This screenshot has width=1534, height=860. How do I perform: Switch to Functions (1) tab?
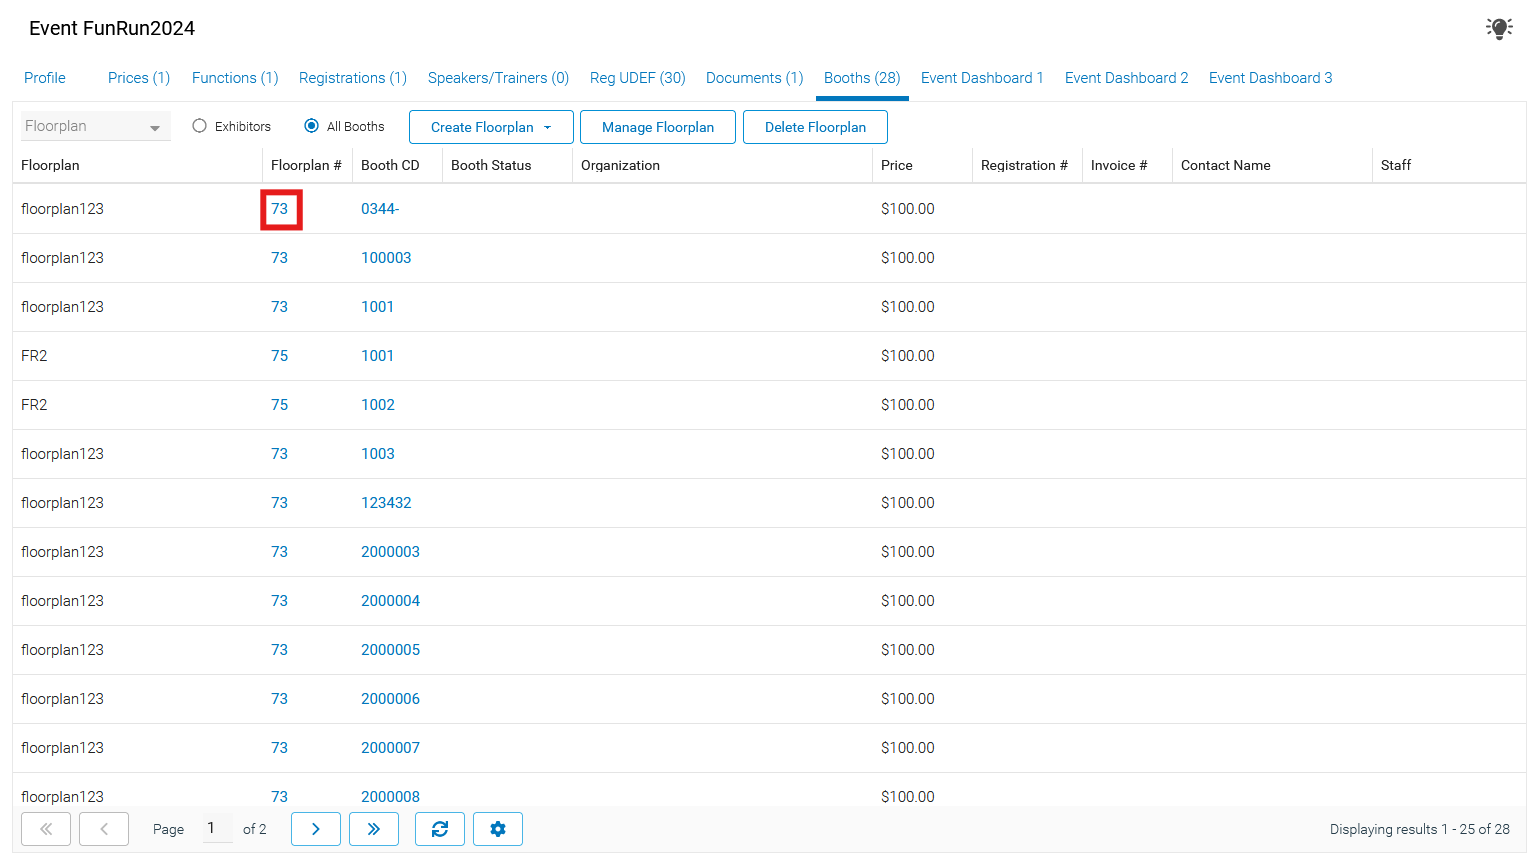[x=235, y=78]
